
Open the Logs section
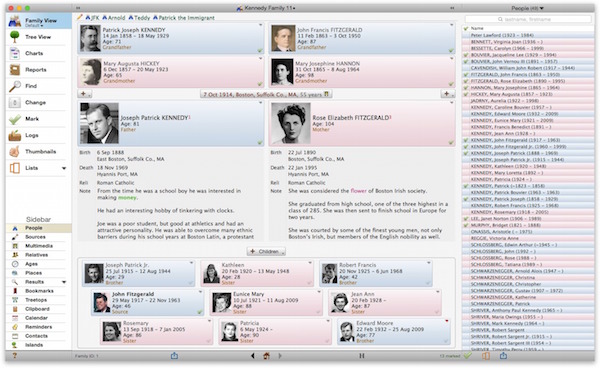tap(31, 135)
